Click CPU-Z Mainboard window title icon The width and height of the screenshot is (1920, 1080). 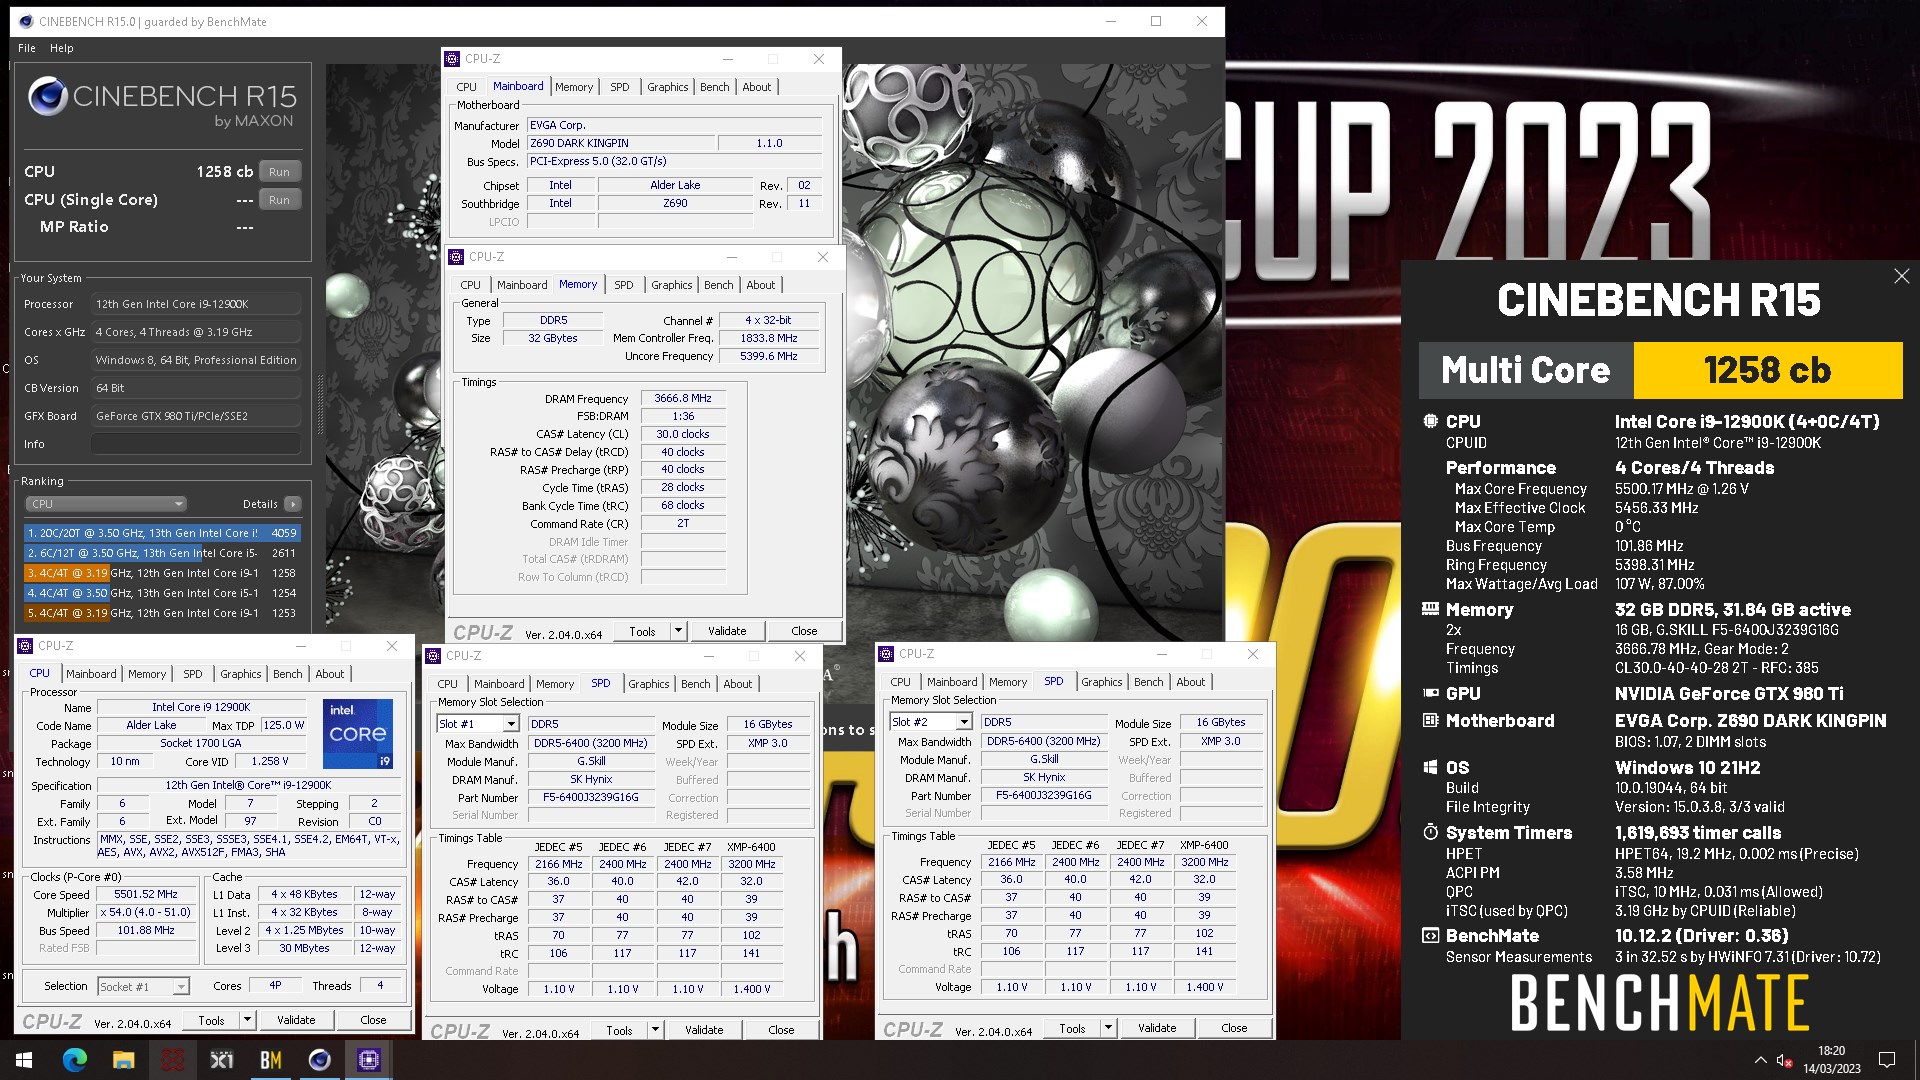pos(452,59)
